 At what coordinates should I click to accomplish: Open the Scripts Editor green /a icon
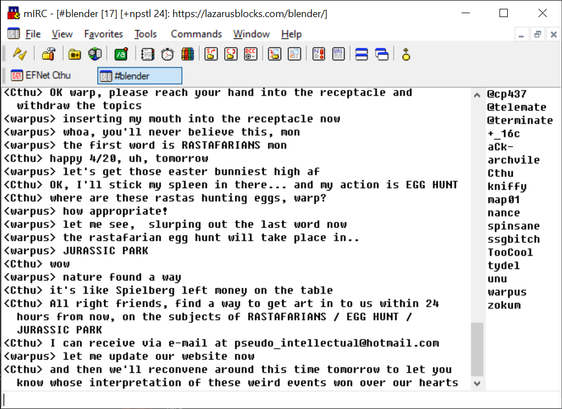pyautogui.click(x=121, y=54)
